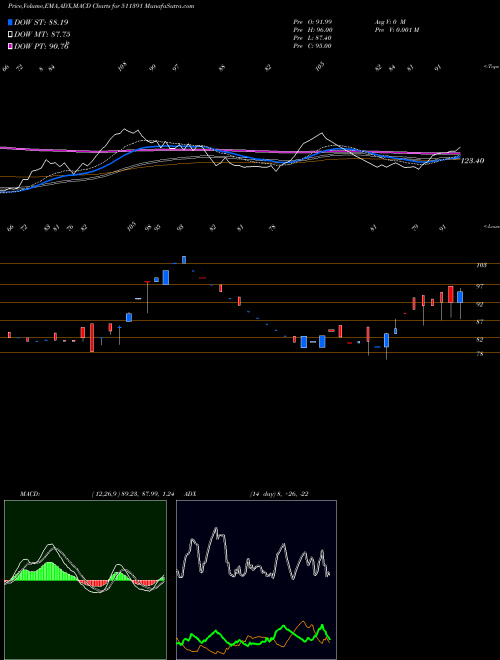
Task: Open the ADX indicator chart
Action: click(256, 580)
